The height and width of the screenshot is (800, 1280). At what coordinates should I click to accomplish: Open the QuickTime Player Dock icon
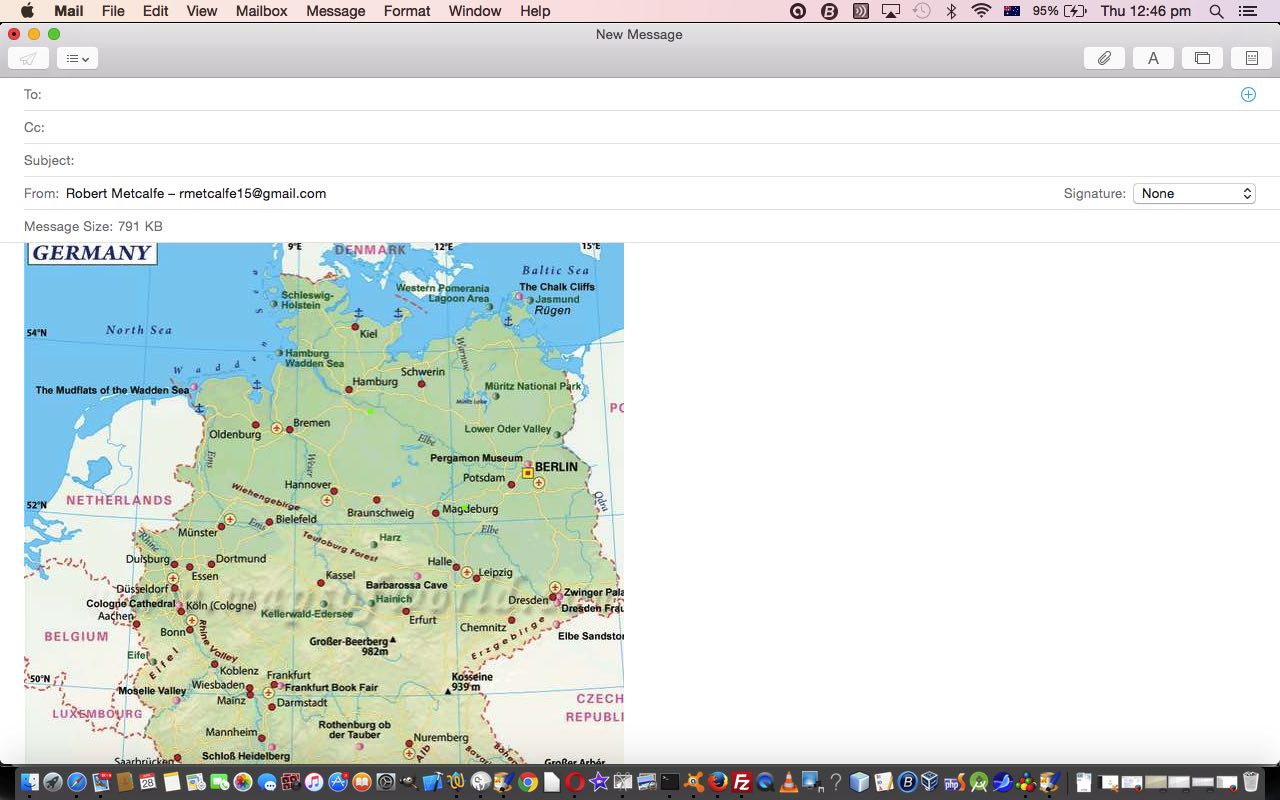coord(765,782)
